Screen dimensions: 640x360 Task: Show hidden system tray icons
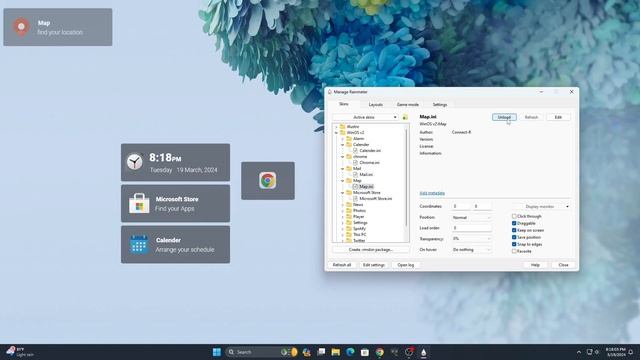(579, 352)
